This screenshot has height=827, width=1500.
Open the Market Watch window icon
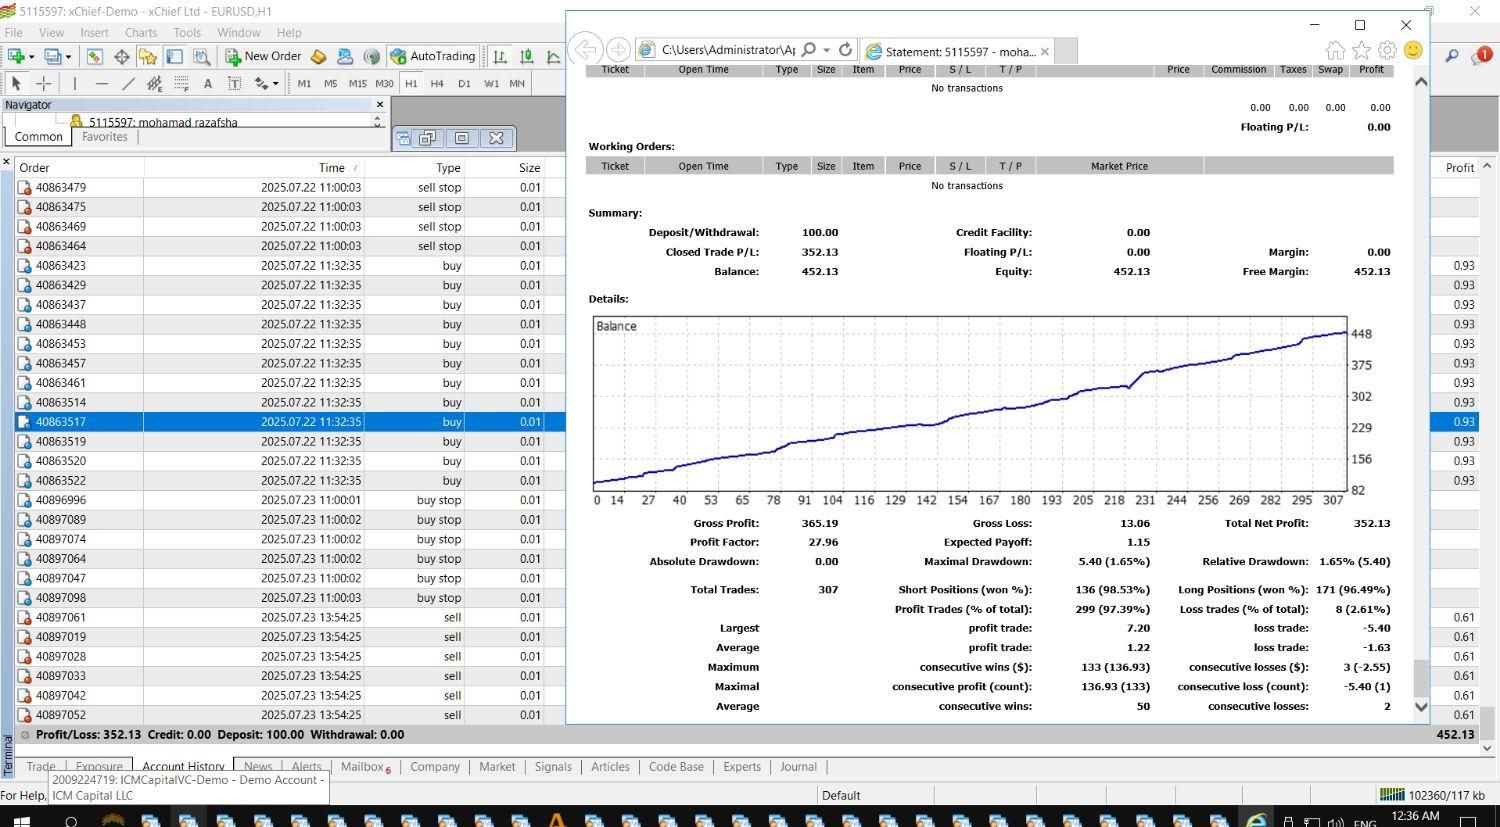tap(95, 57)
